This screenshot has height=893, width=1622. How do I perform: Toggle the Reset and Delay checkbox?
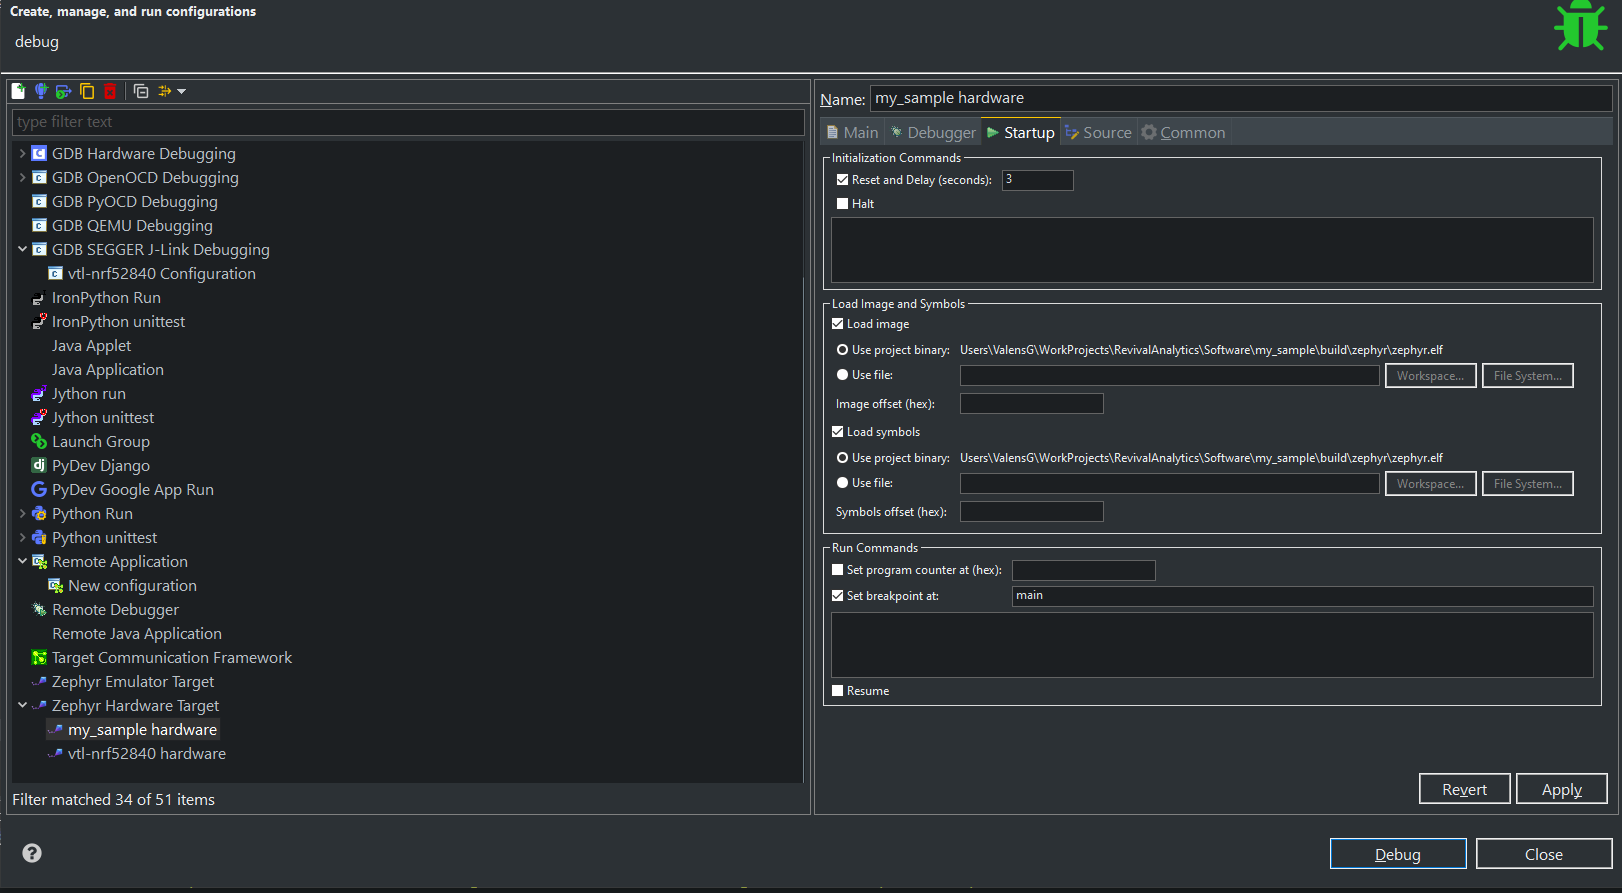842,180
